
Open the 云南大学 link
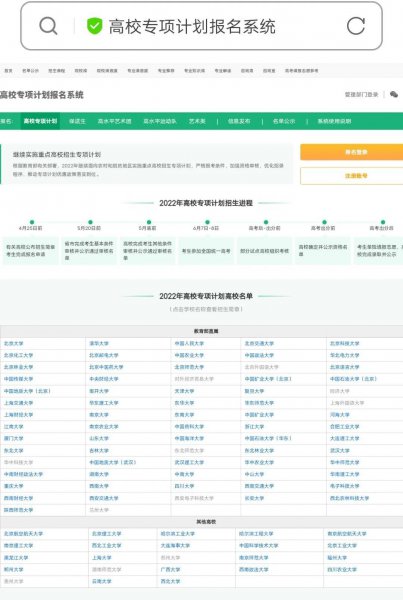(102, 581)
